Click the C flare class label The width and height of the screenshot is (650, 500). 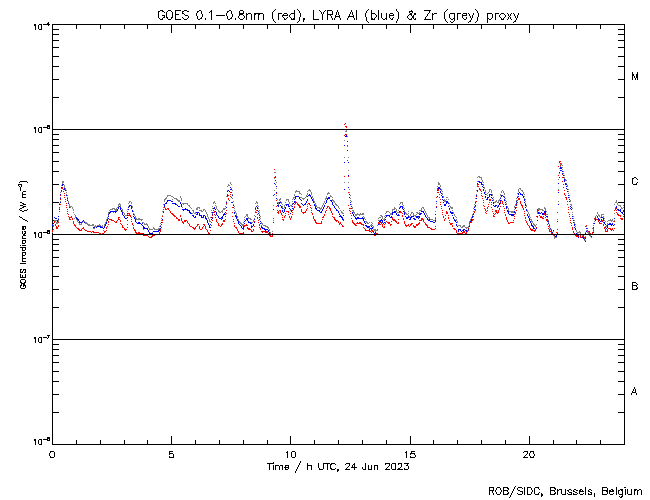[635, 182]
